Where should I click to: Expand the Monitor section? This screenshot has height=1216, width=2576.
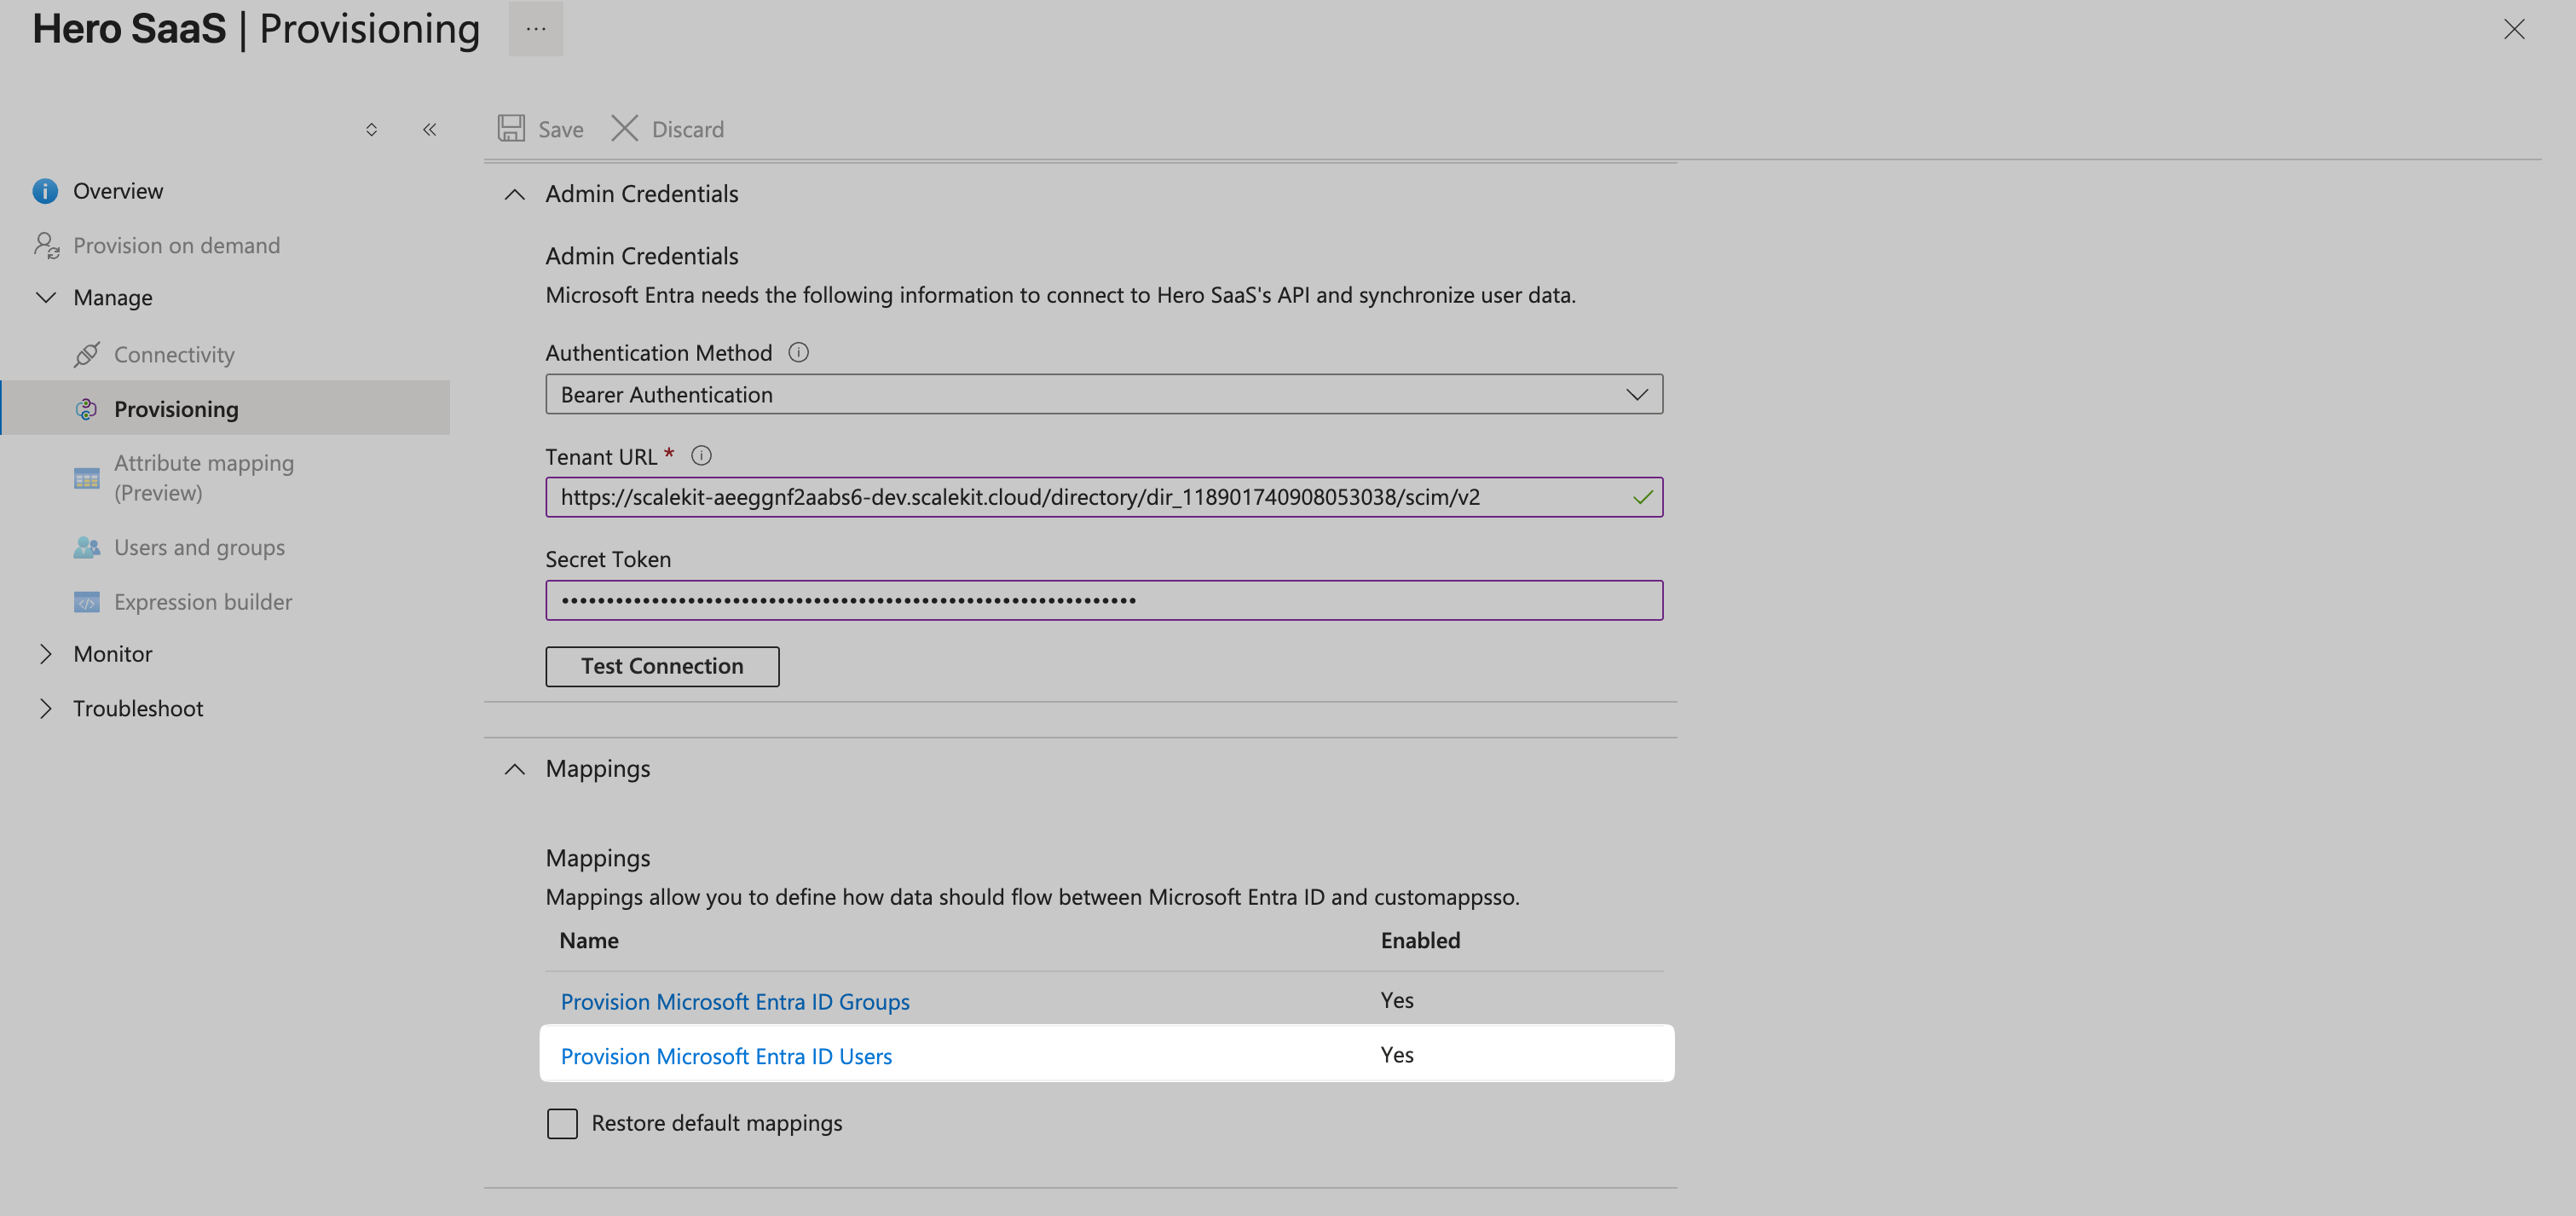coord(45,653)
